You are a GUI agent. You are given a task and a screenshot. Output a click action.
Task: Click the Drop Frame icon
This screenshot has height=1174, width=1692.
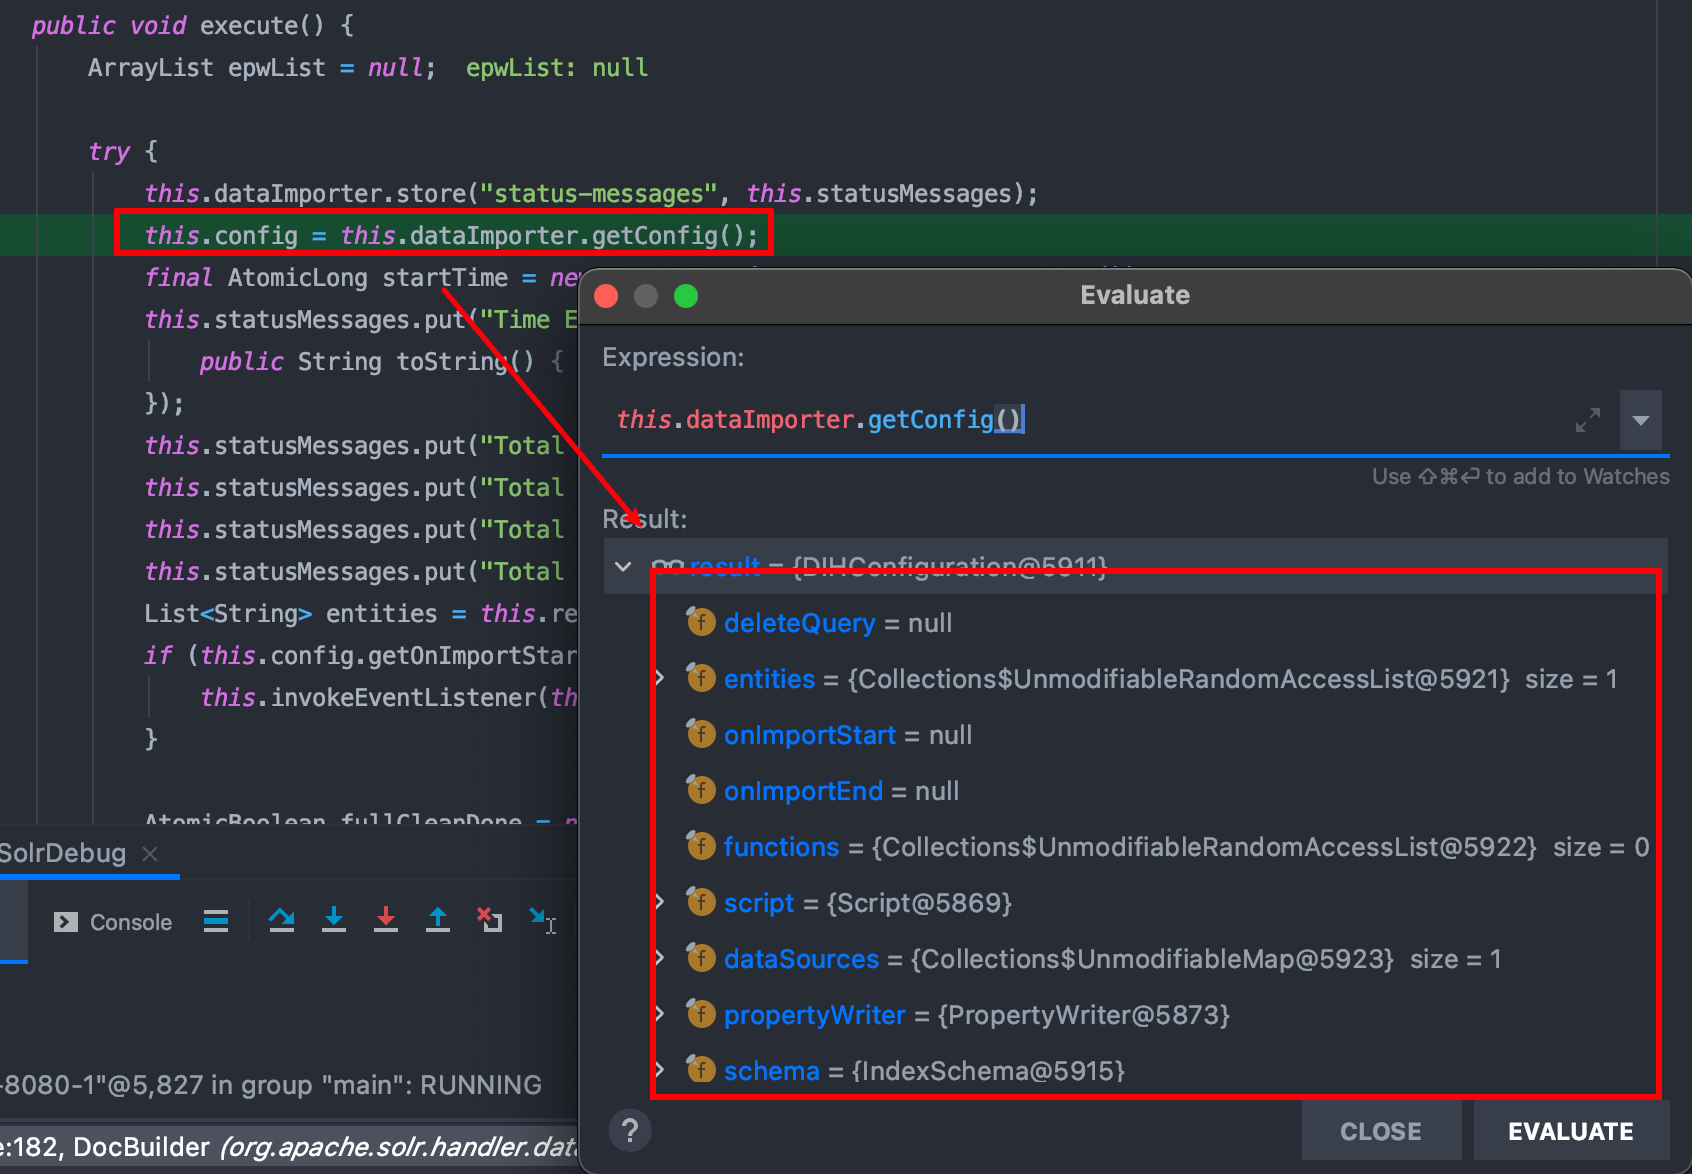click(490, 920)
